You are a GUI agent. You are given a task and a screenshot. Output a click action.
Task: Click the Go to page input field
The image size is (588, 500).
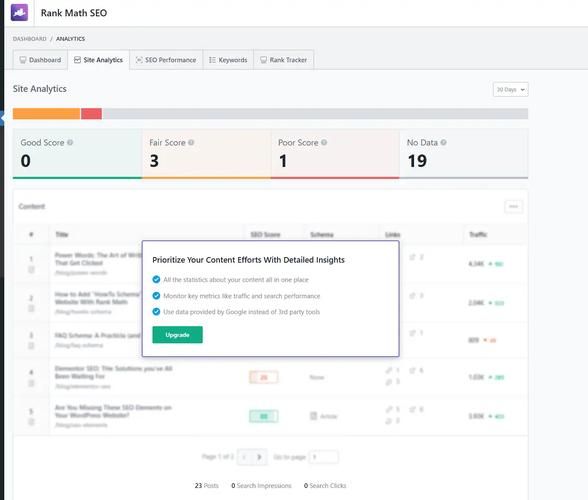coord(324,457)
